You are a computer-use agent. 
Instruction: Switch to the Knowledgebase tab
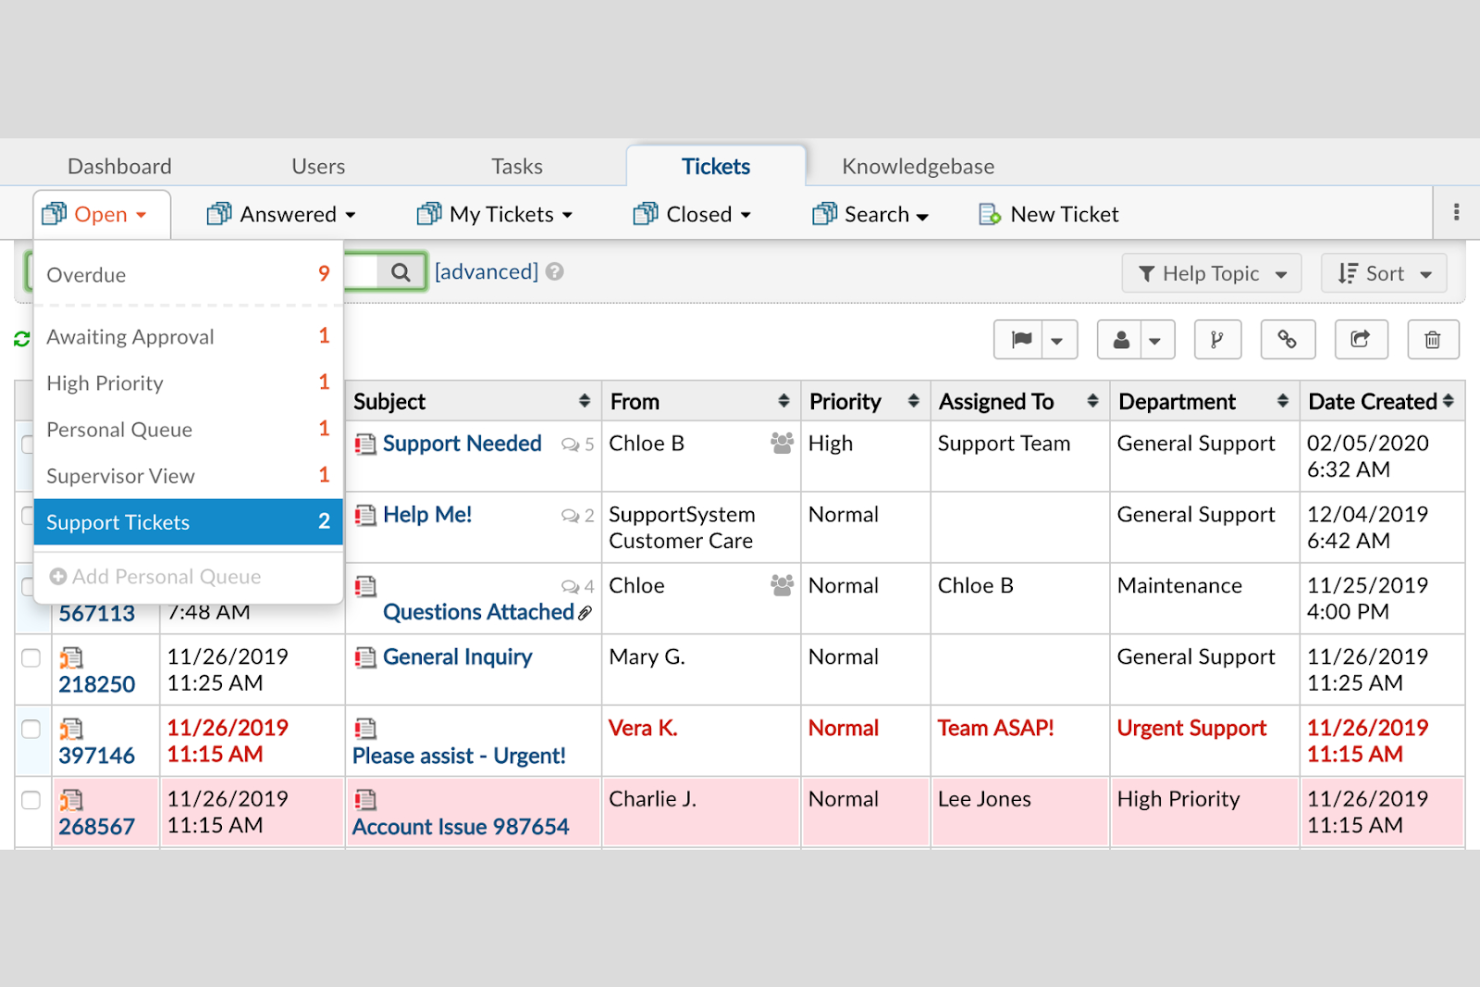click(917, 166)
